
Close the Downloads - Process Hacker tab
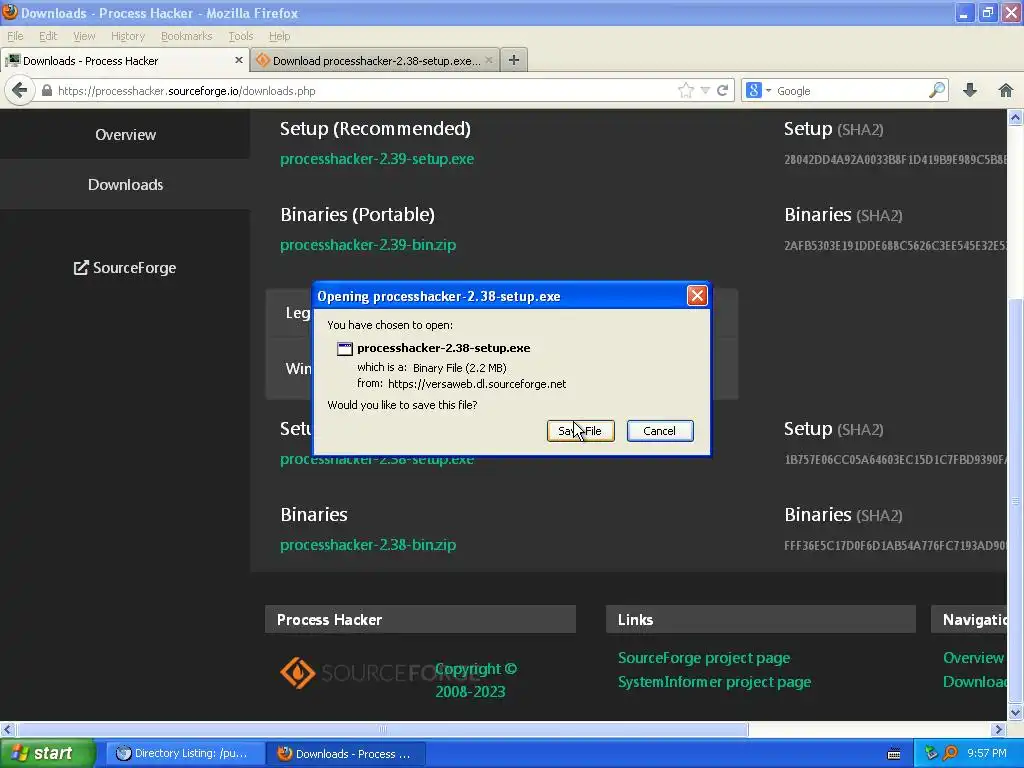point(239,60)
